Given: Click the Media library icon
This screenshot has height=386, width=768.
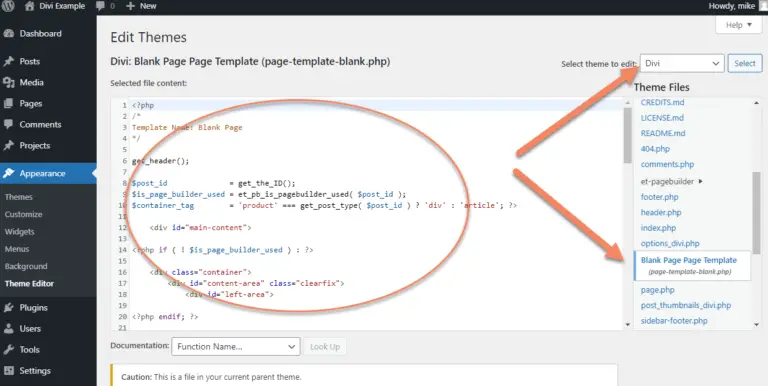Looking at the screenshot, I should tap(8, 83).
